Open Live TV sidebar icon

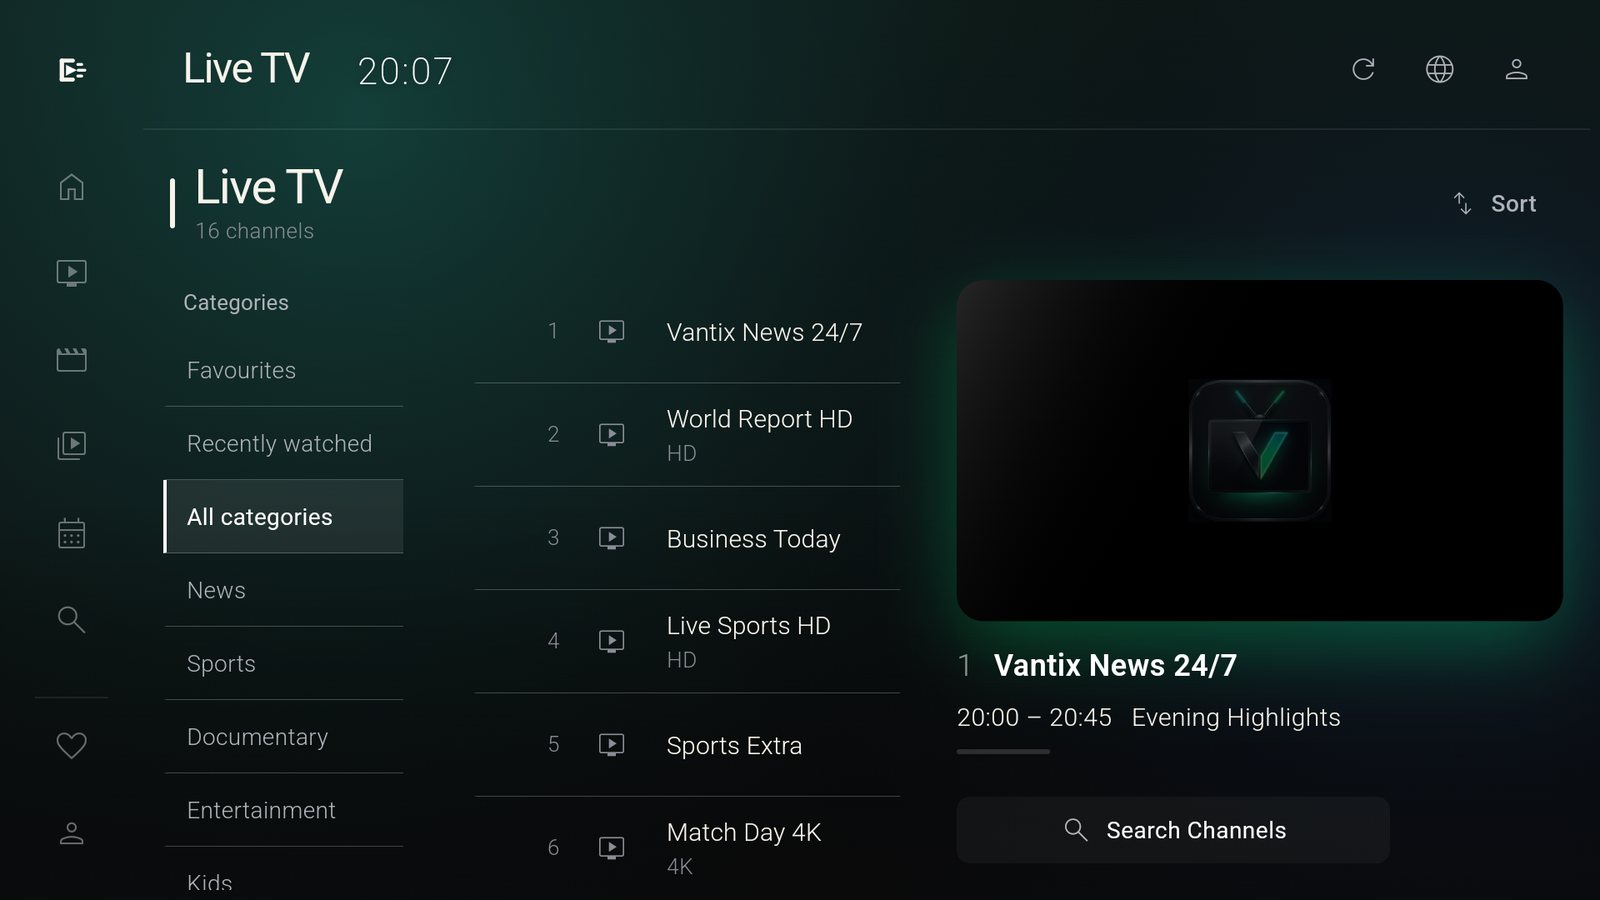[x=71, y=273]
